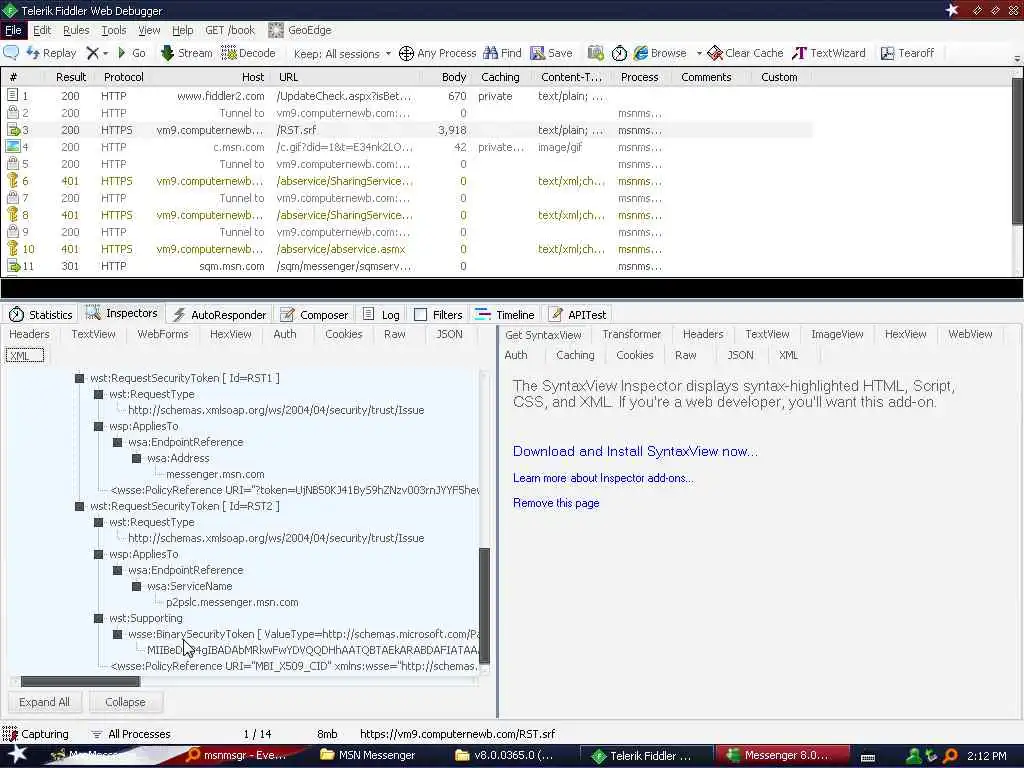The width and height of the screenshot is (1024, 768).
Task: Click the Remove this page link
Action: click(x=556, y=503)
